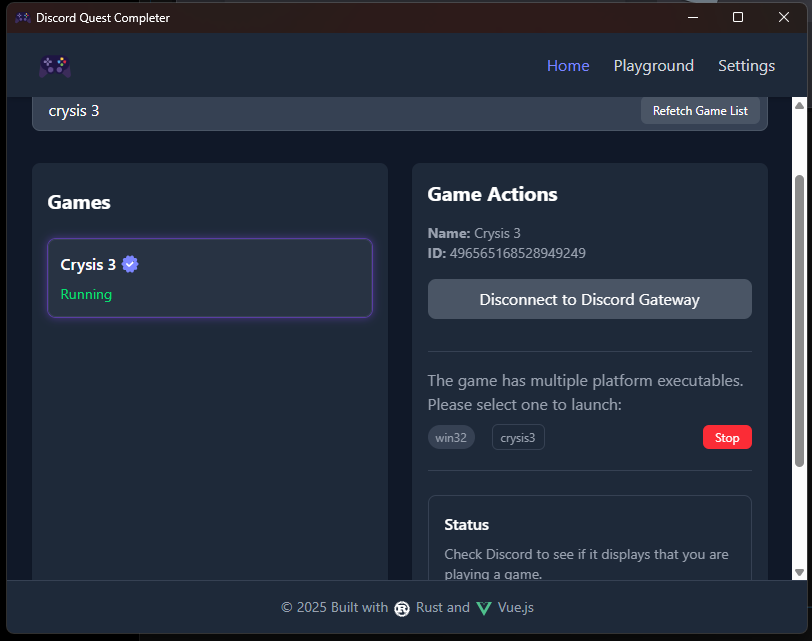This screenshot has width=812, height=641.
Task: Disconnect to Discord Gateway
Action: tap(589, 299)
